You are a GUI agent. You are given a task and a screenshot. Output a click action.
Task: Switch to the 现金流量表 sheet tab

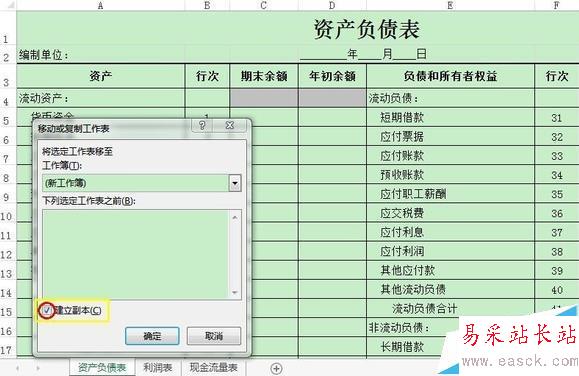coord(213,368)
